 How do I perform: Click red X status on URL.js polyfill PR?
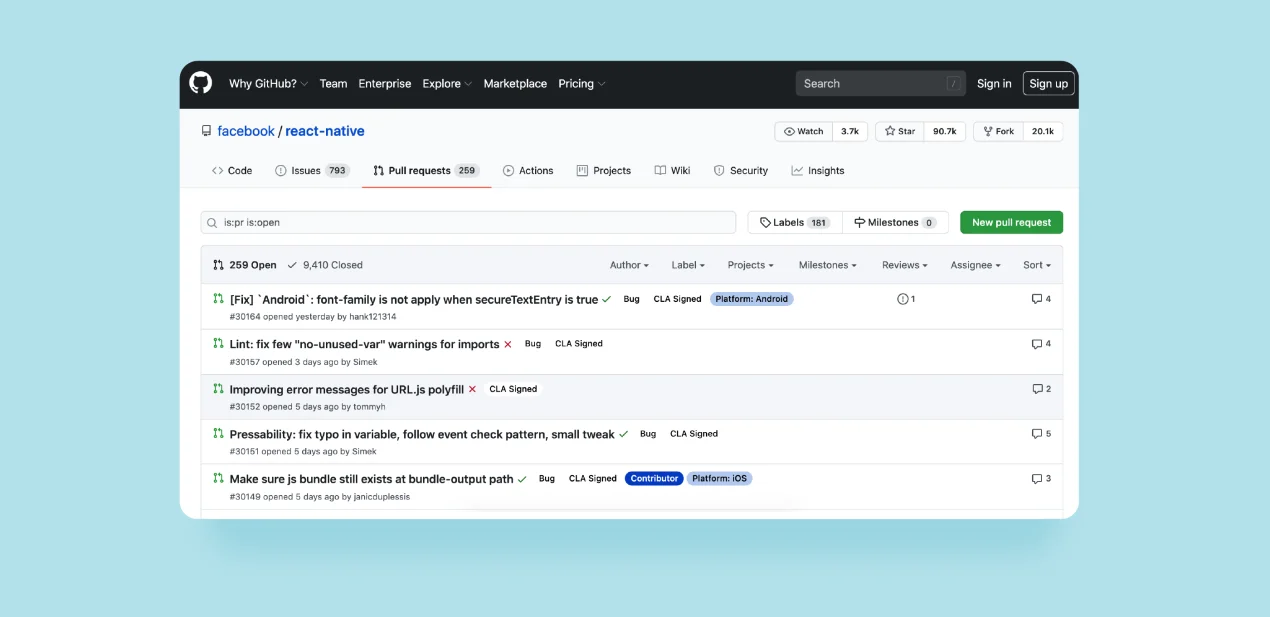tap(472, 389)
